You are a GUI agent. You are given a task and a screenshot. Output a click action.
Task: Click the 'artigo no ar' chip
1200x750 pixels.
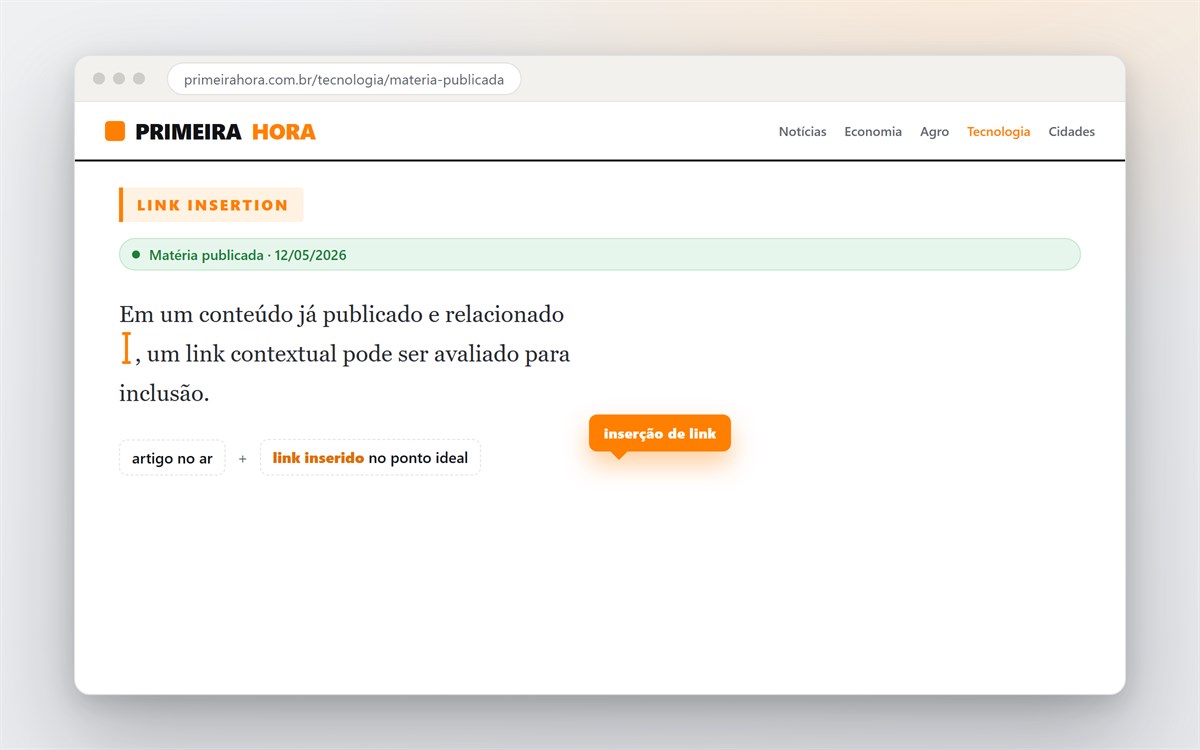(x=172, y=458)
